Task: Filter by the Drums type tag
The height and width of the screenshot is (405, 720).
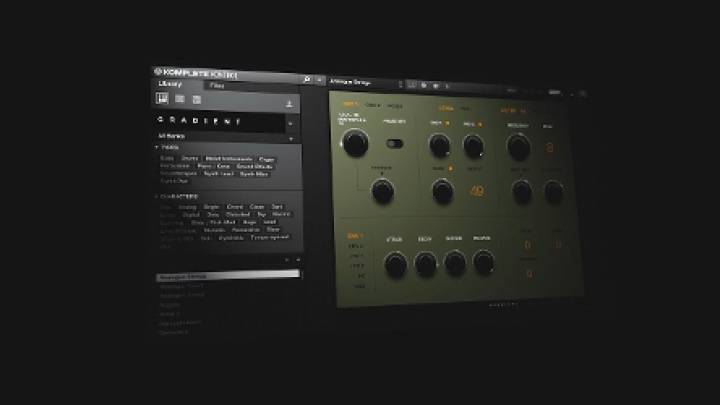Action: coord(189,158)
